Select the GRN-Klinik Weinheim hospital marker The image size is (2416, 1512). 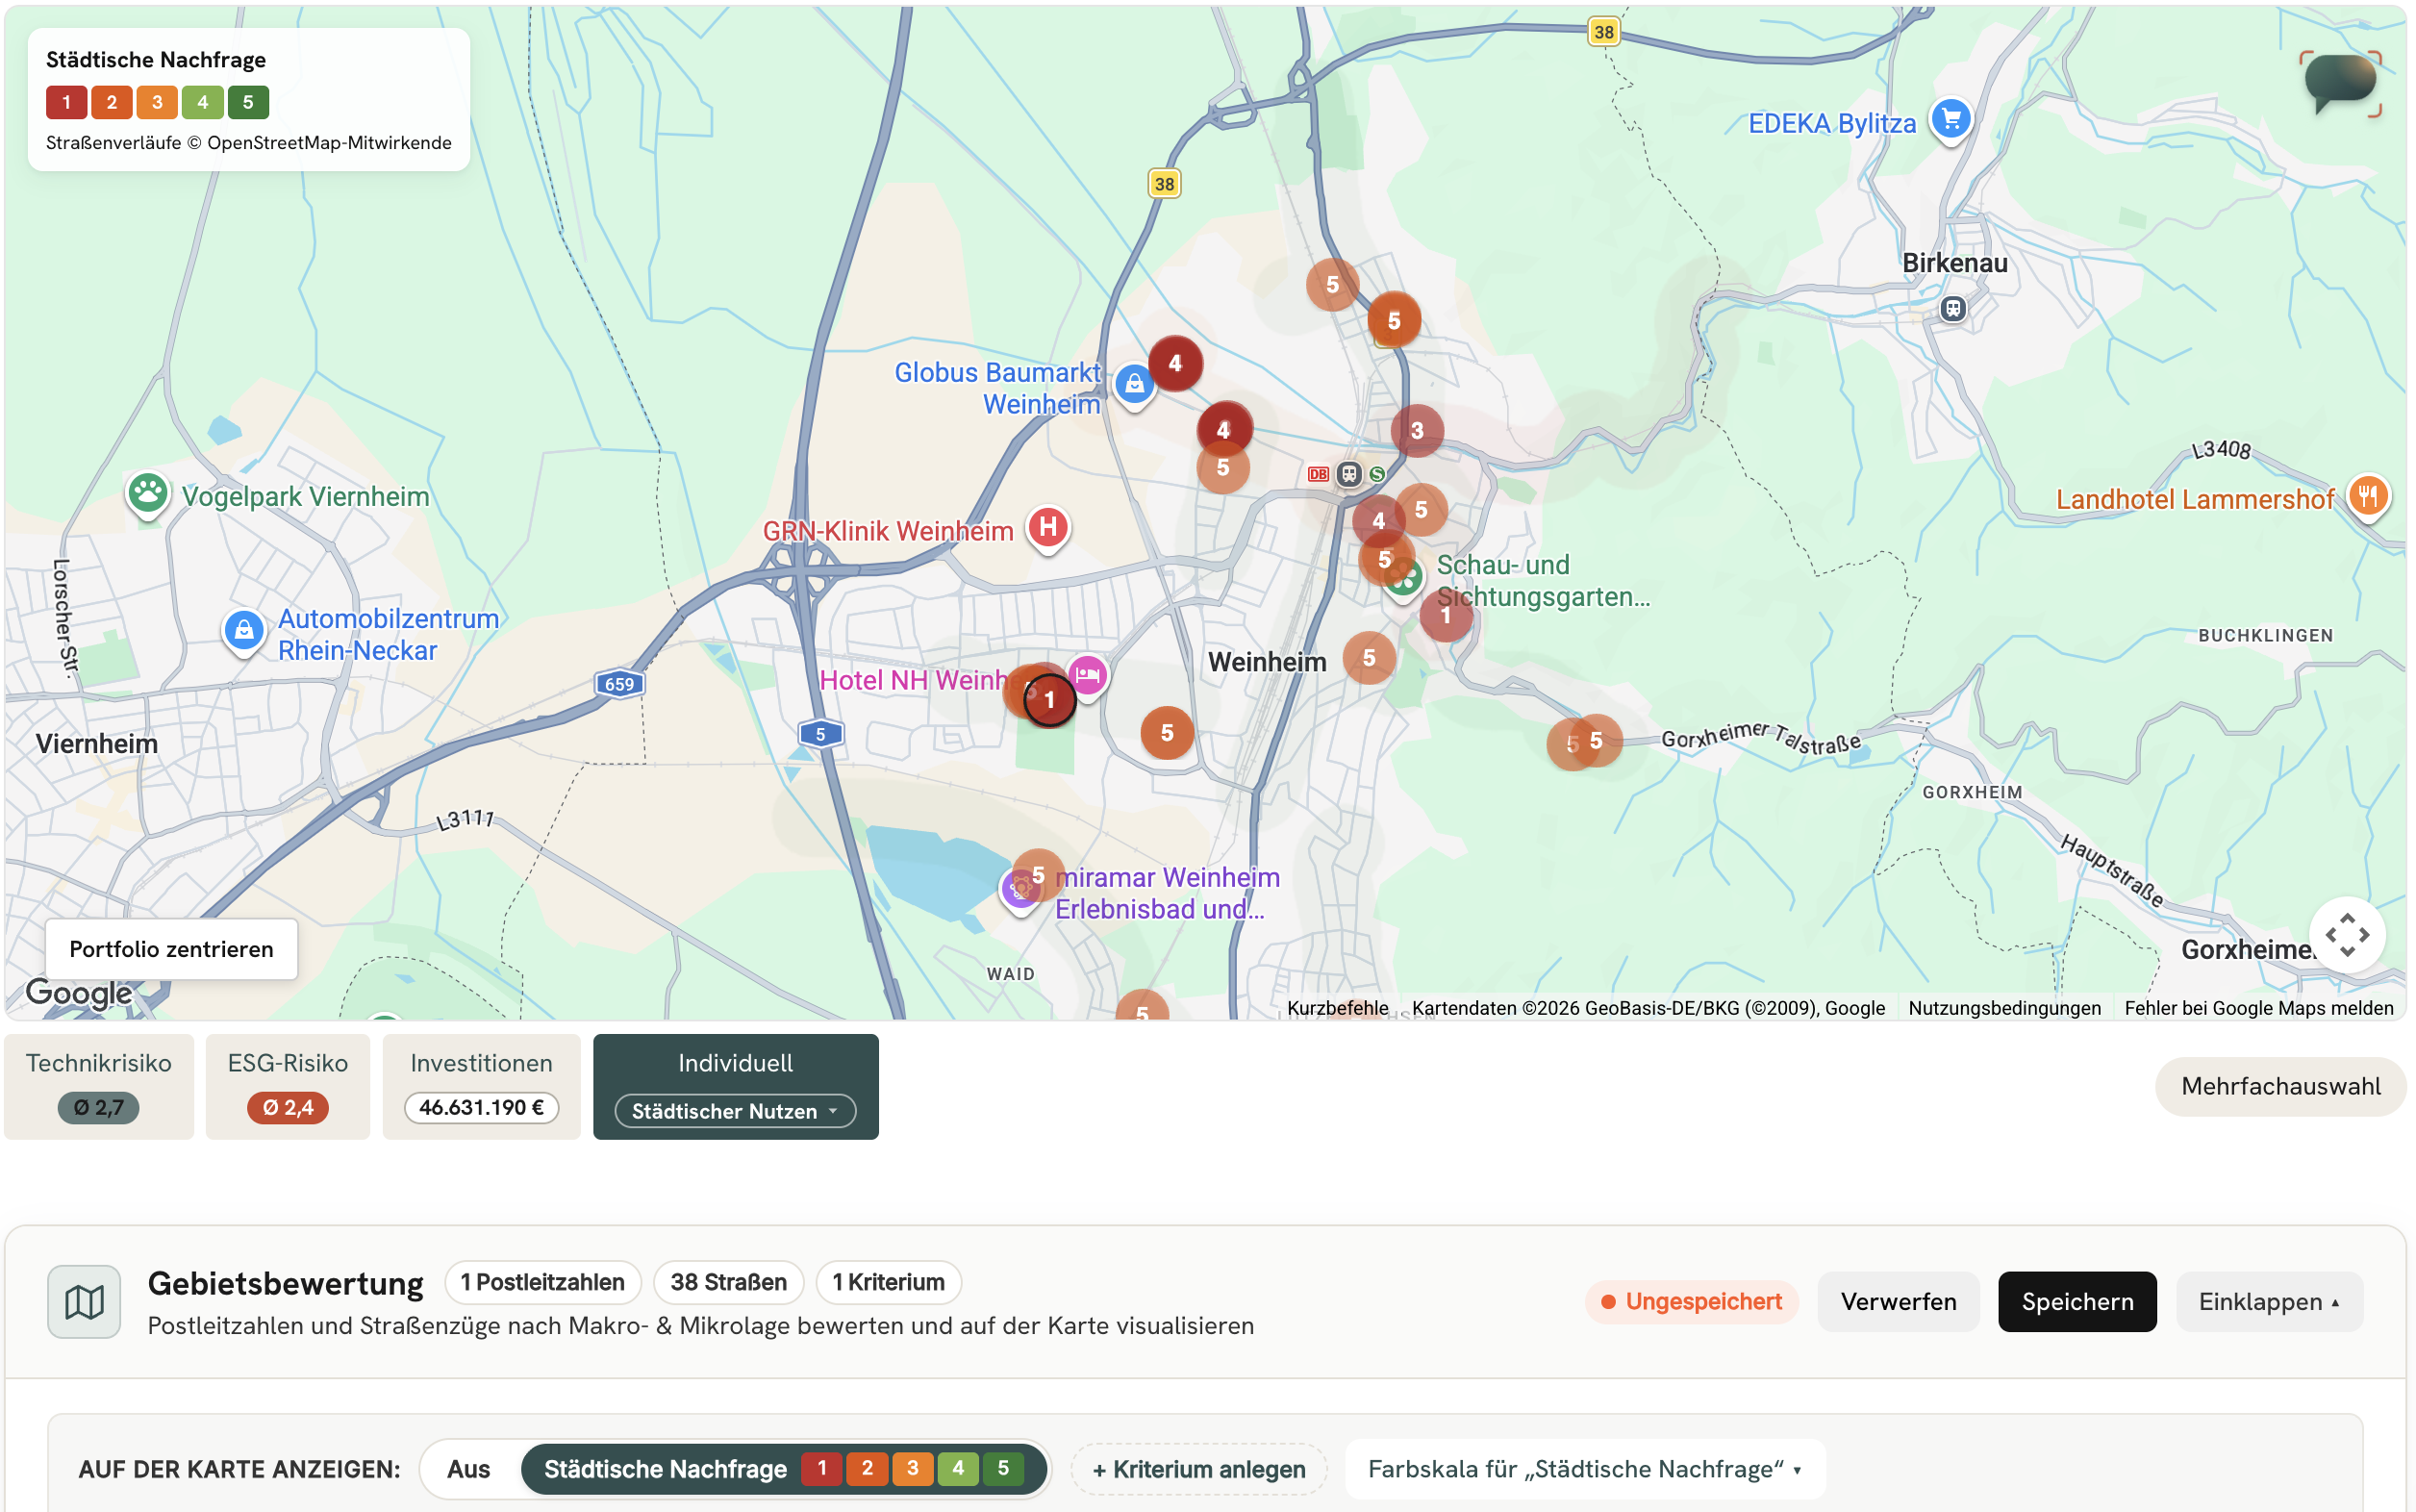[1047, 527]
